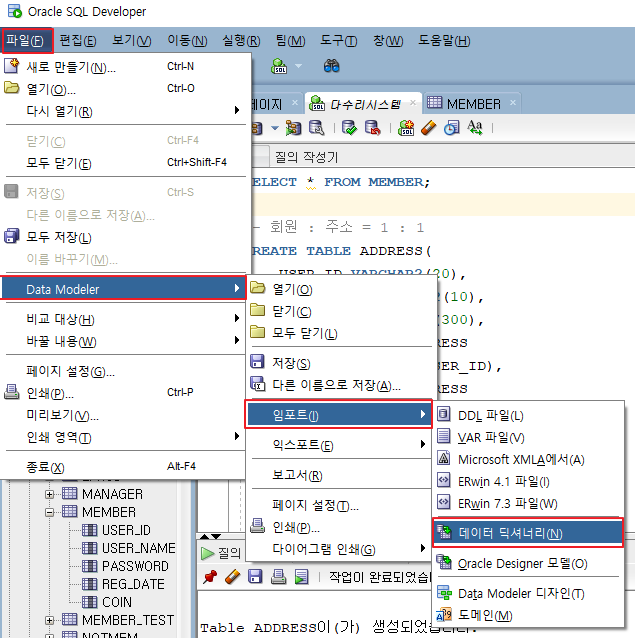The image size is (635, 638).
Task: Click the explain plan icon in worksheet toolbar
Action: click(x=293, y=128)
